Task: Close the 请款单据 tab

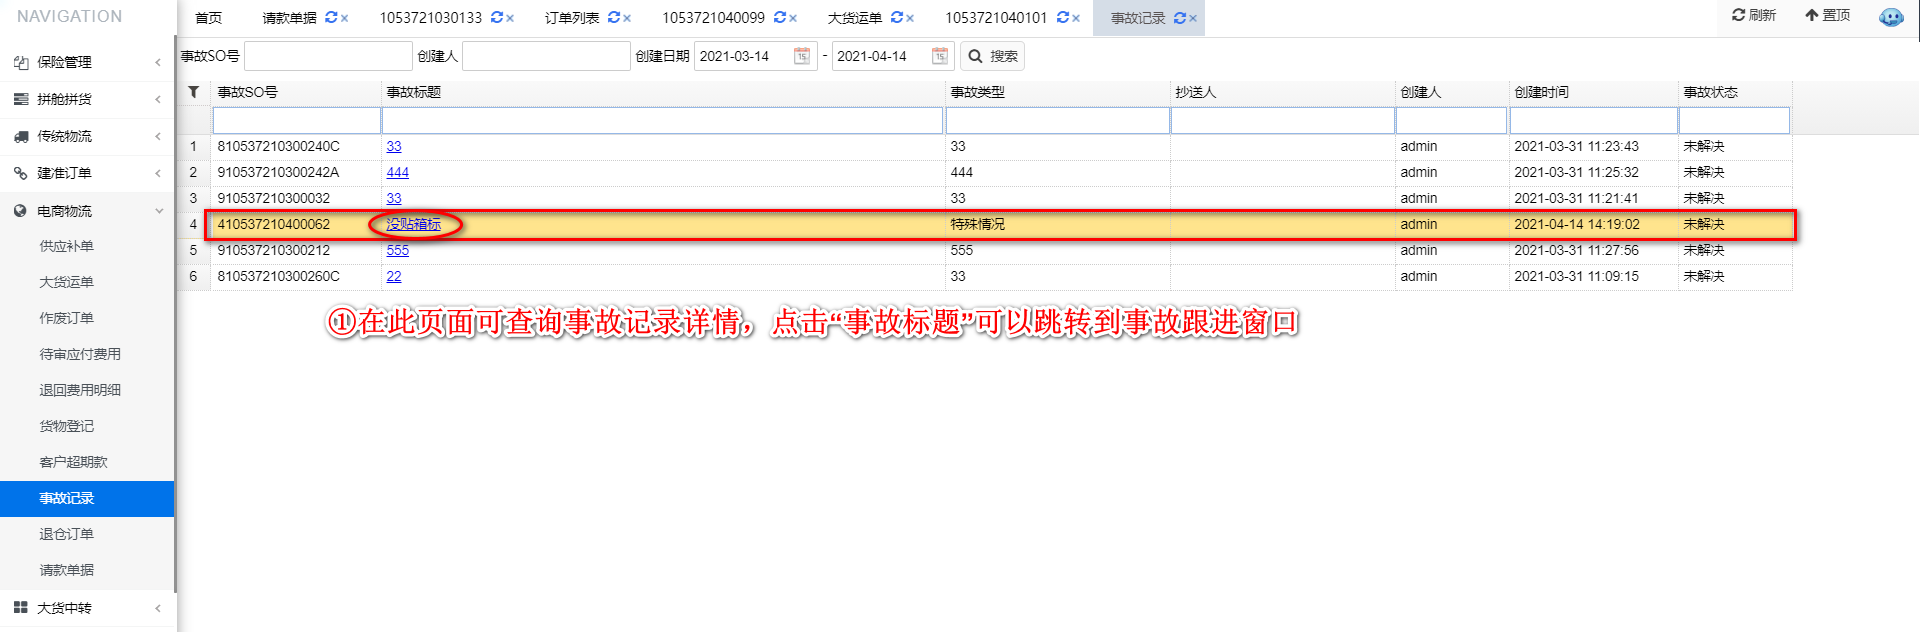Action: (345, 18)
